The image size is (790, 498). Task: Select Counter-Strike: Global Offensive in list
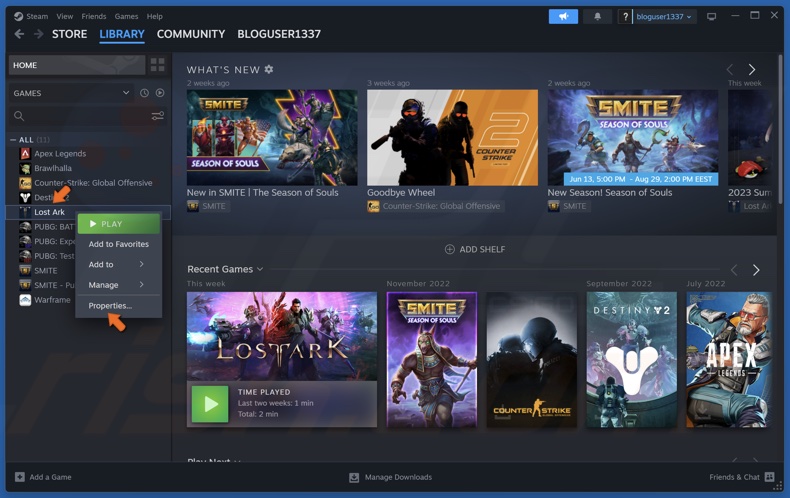pos(93,183)
